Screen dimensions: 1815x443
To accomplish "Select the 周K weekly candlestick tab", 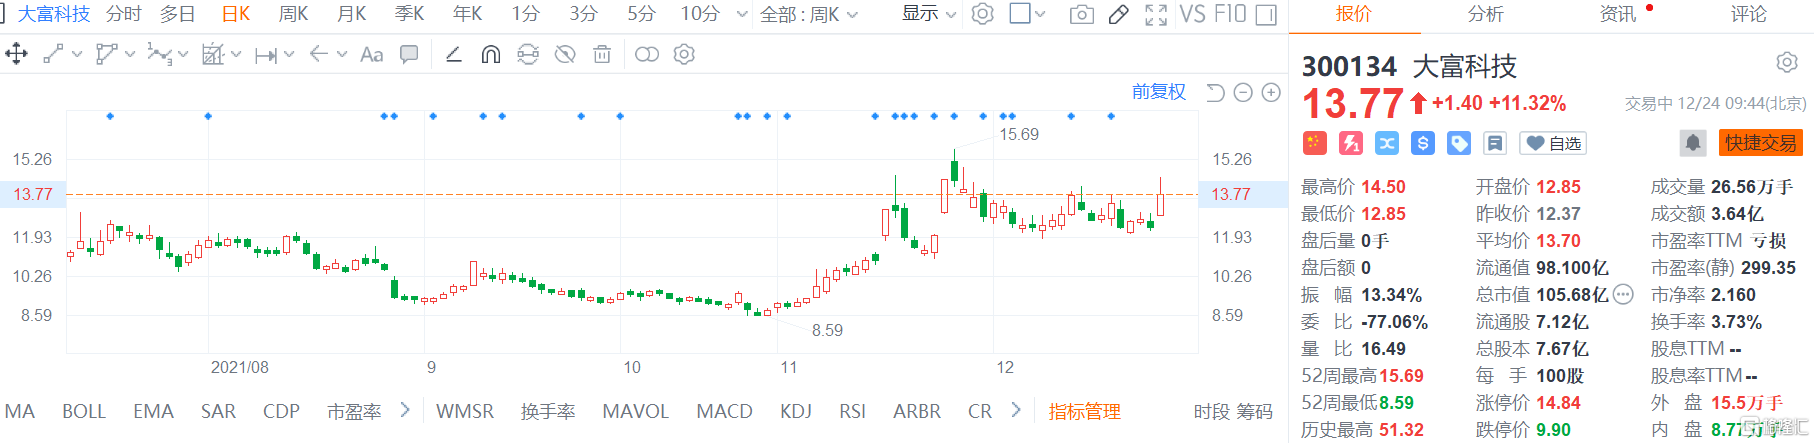I will pyautogui.click(x=293, y=14).
